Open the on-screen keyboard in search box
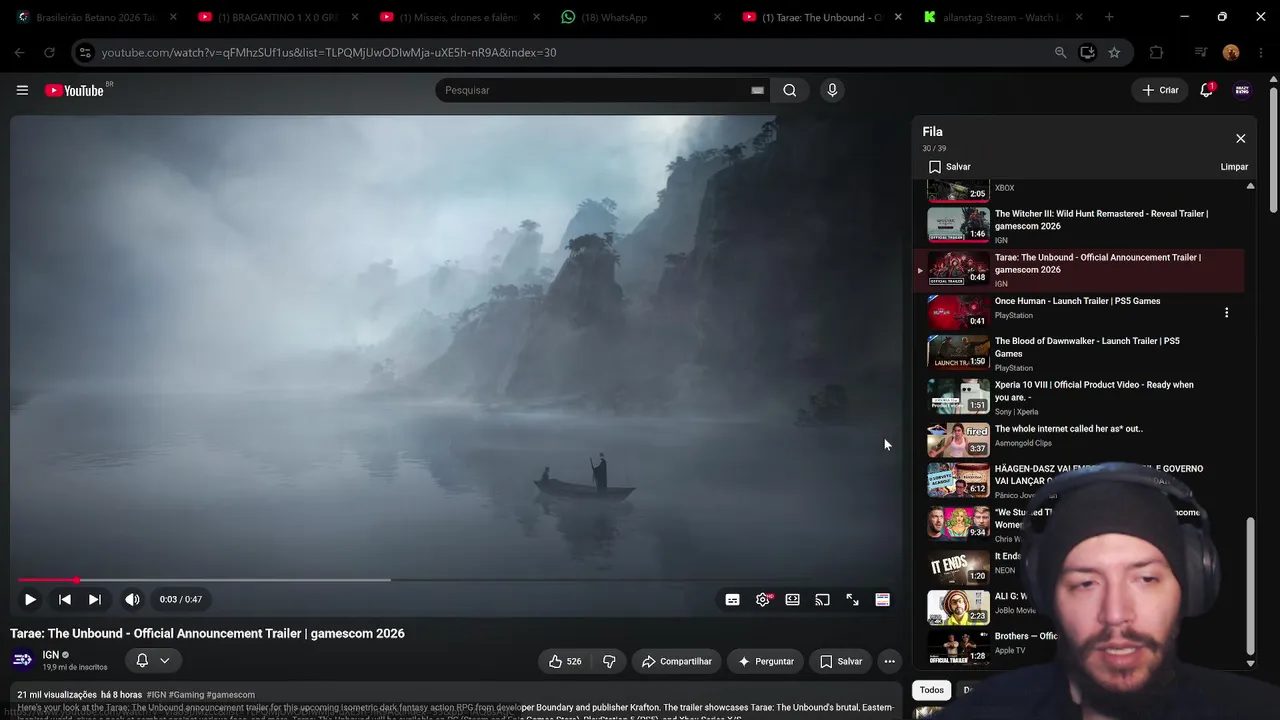Image resolution: width=1280 pixels, height=720 pixels. 757,90
